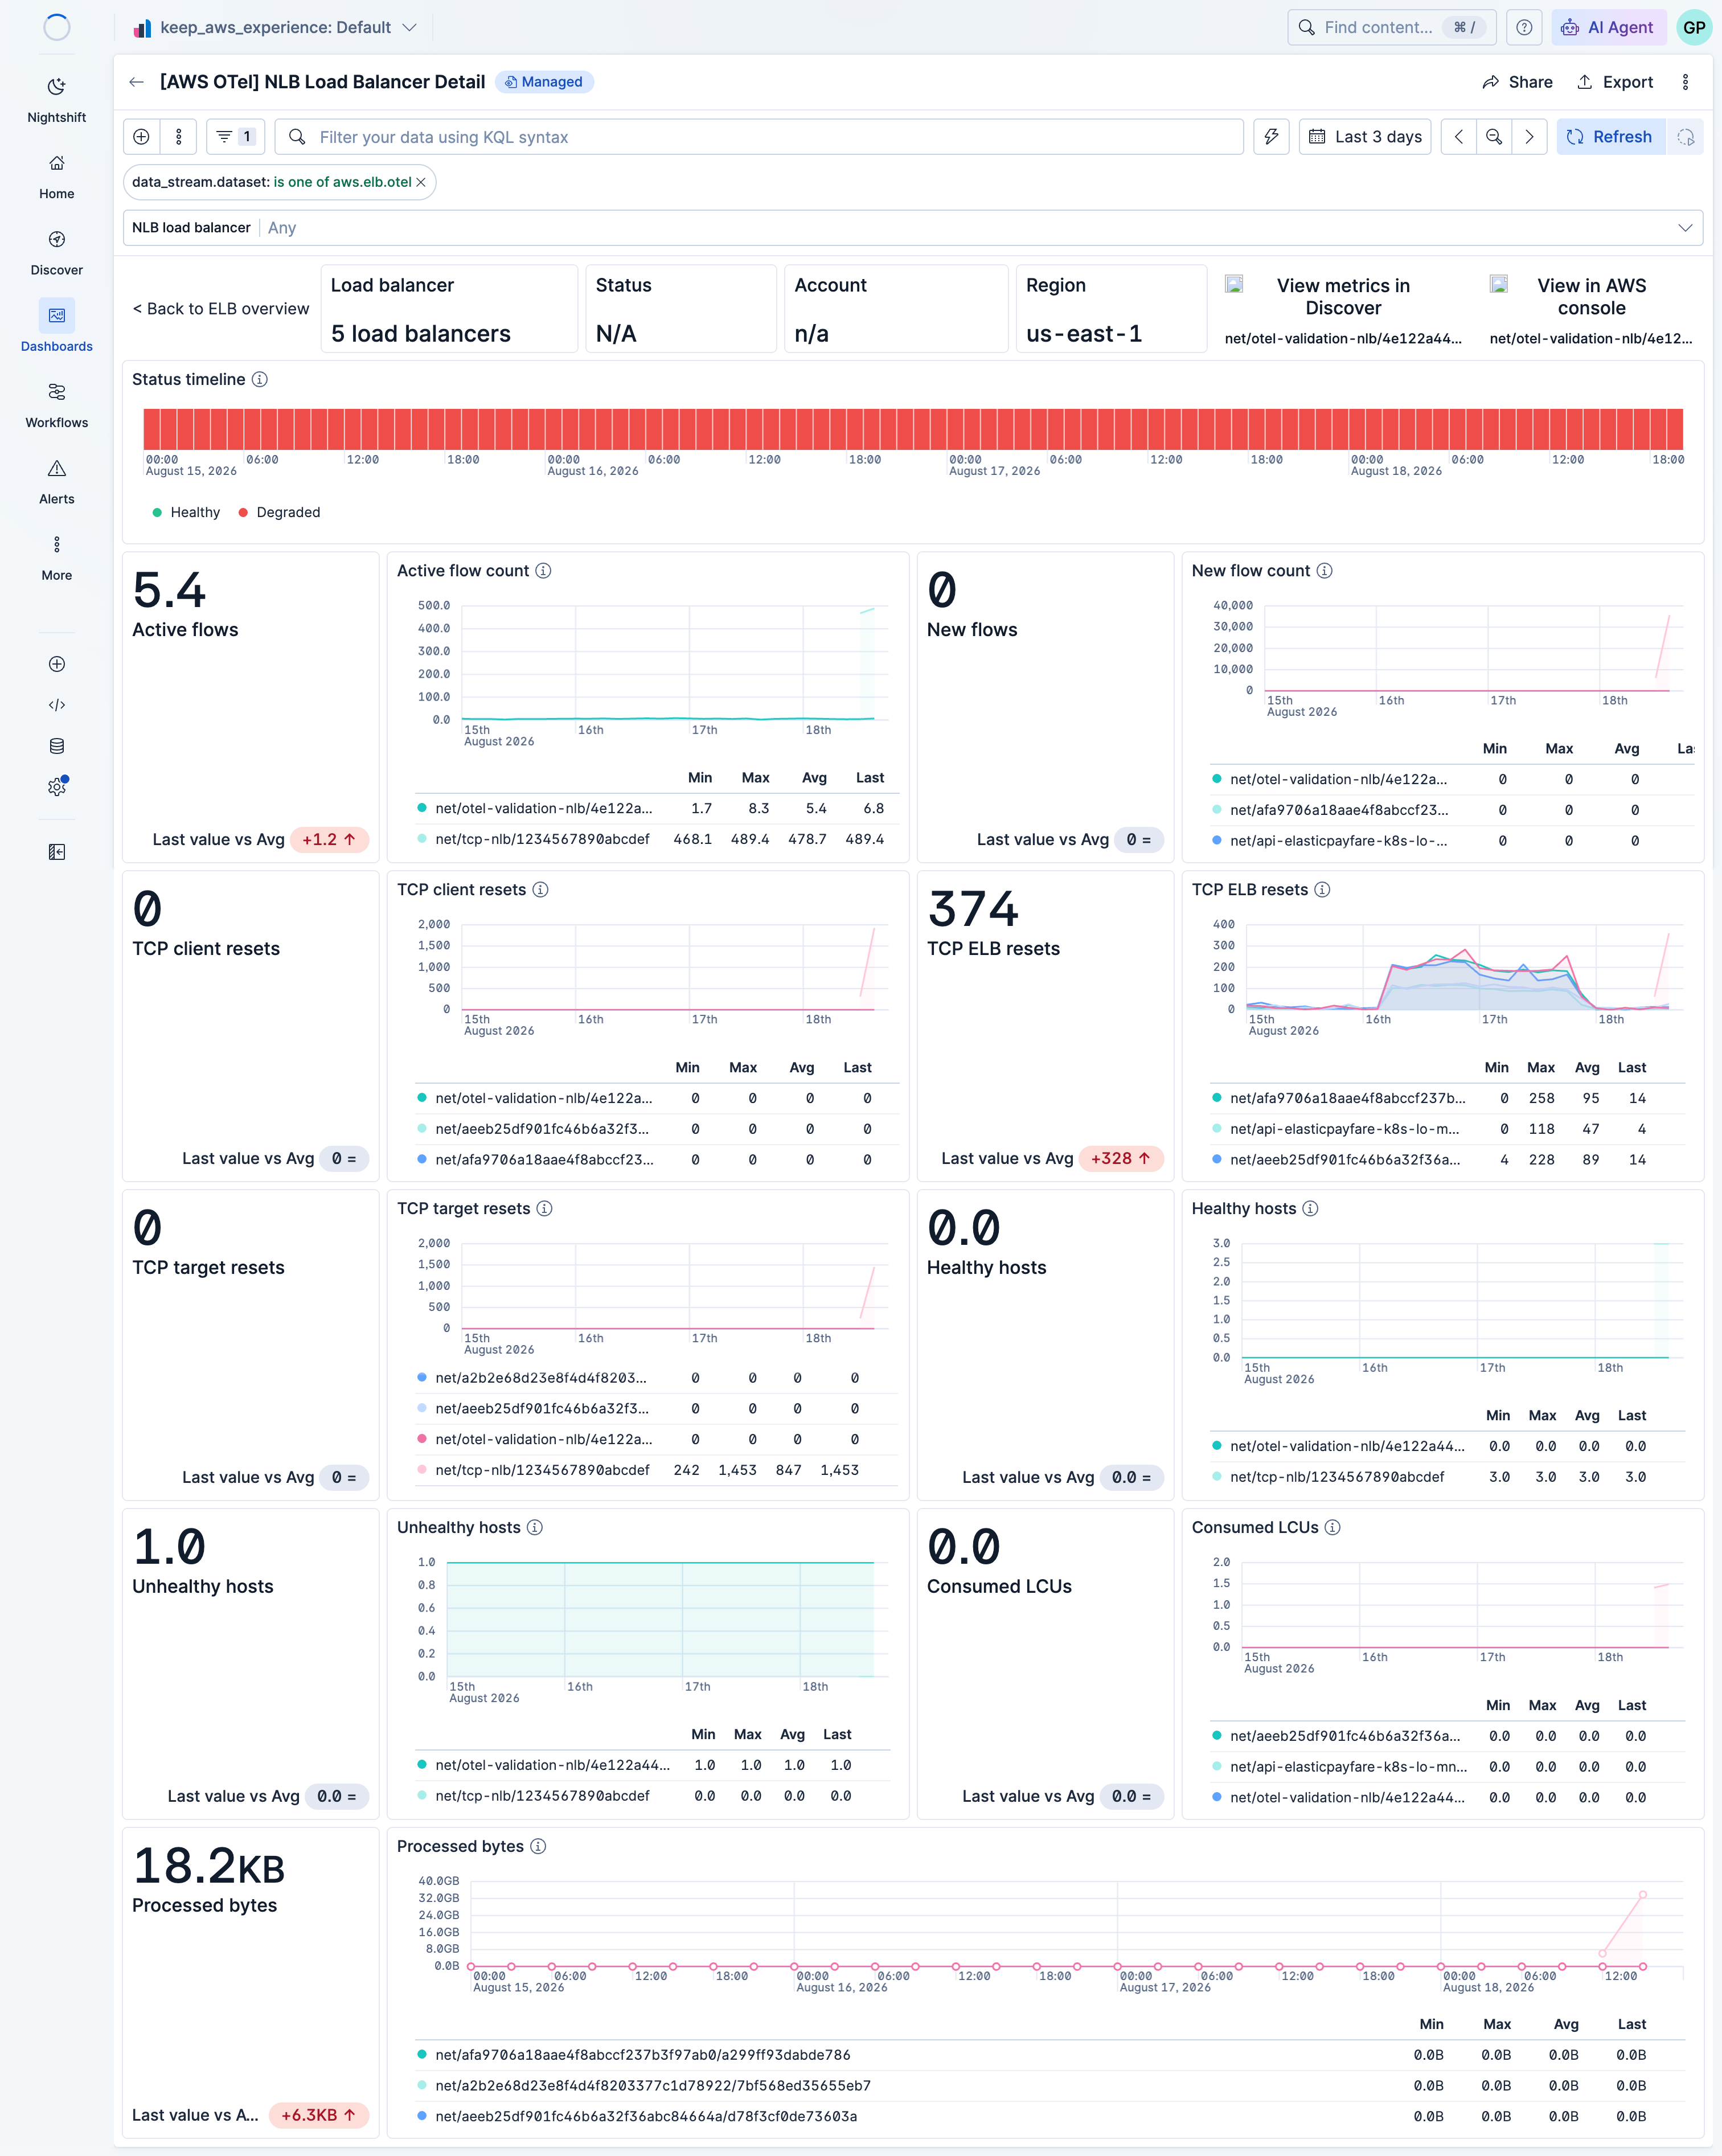Screen dimensions: 1722x2156
Task: Open the quick query lightning icon
Action: [1271, 137]
